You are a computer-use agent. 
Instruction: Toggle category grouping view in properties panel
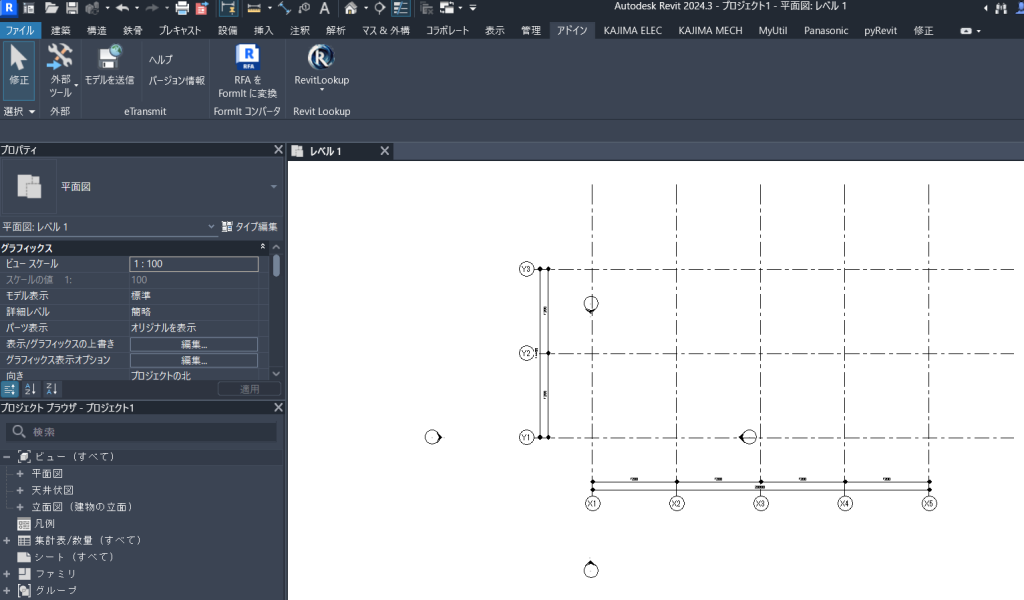(9, 389)
